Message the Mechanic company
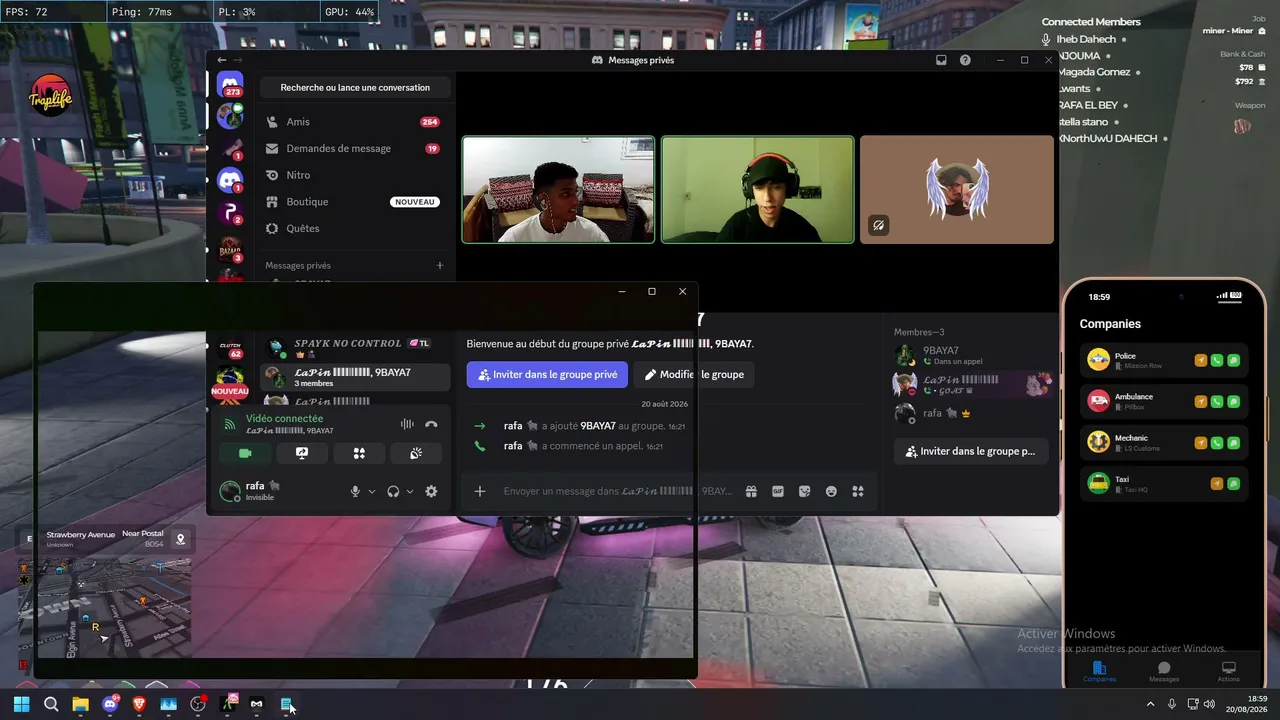The width and height of the screenshot is (1280, 720). (x=1234, y=442)
